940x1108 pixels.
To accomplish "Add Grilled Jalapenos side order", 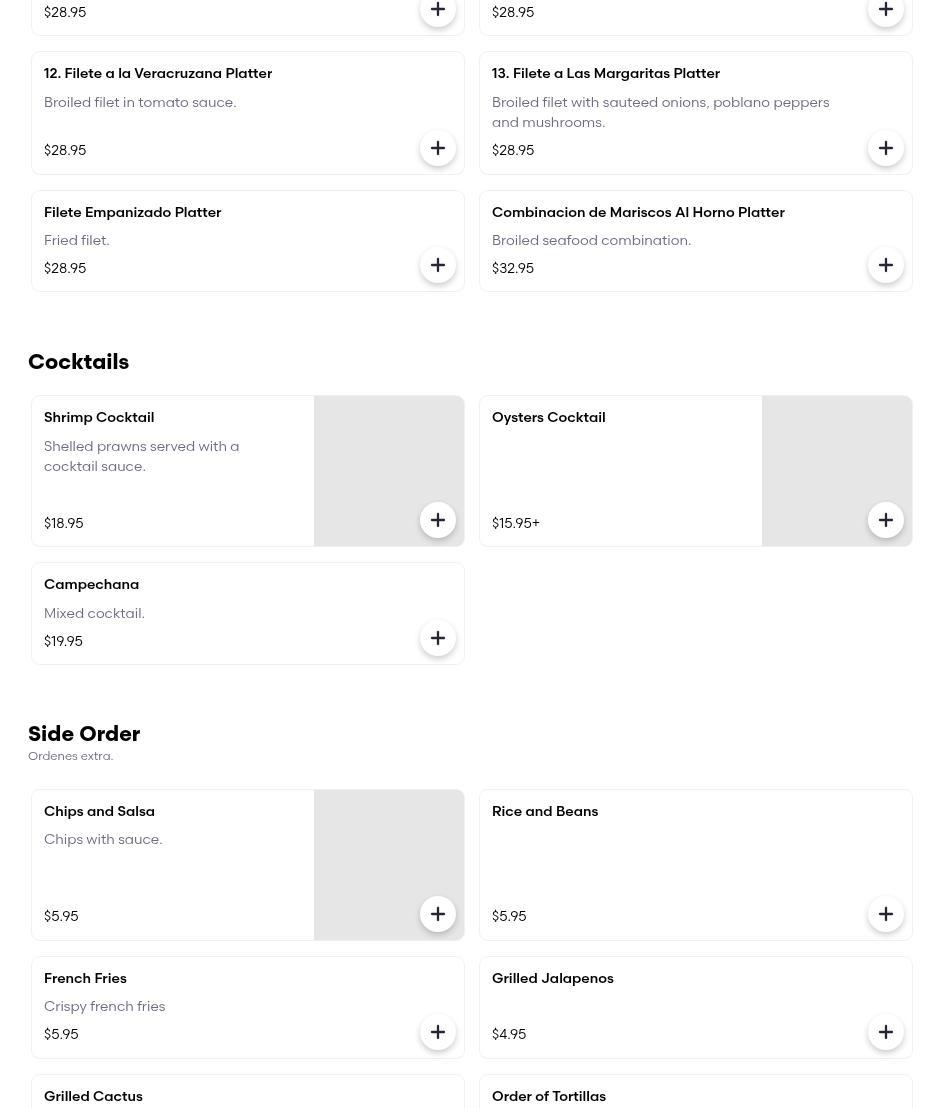I will point(886,1032).
